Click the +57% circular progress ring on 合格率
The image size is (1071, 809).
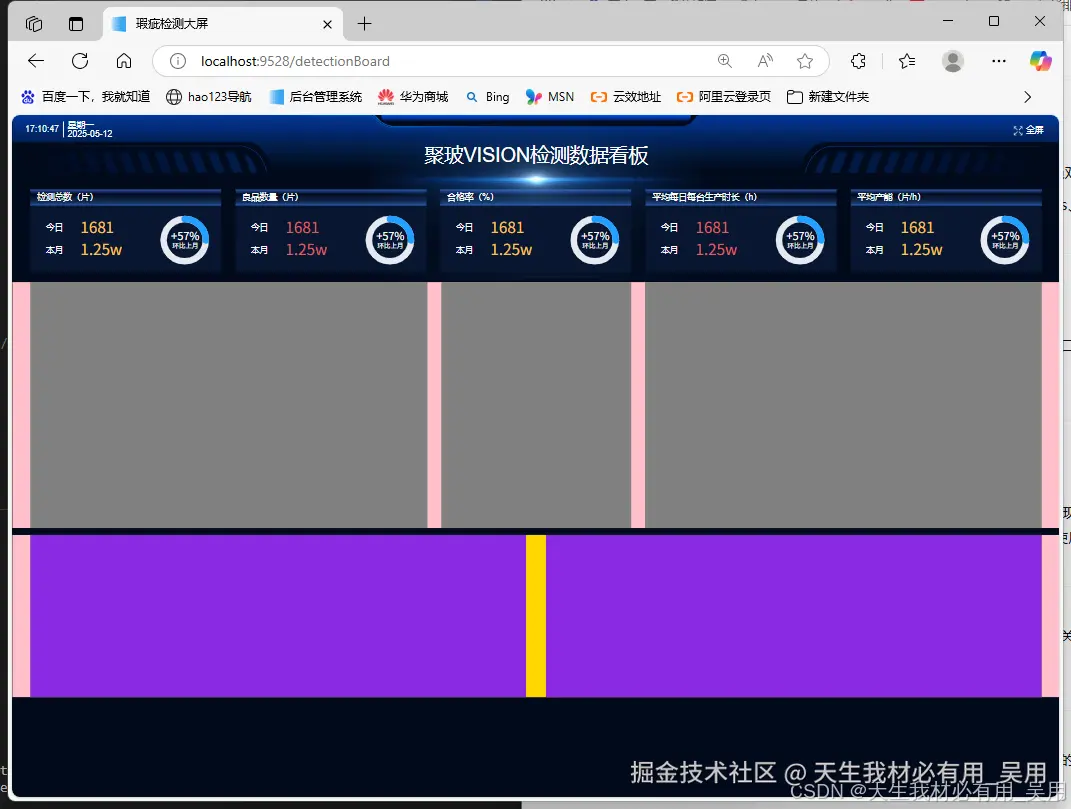click(595, 239)
